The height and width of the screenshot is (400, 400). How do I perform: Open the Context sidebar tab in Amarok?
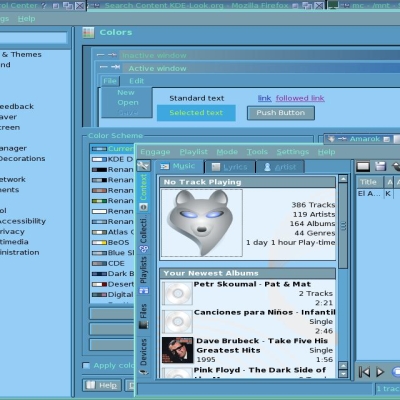click(143, 192)
